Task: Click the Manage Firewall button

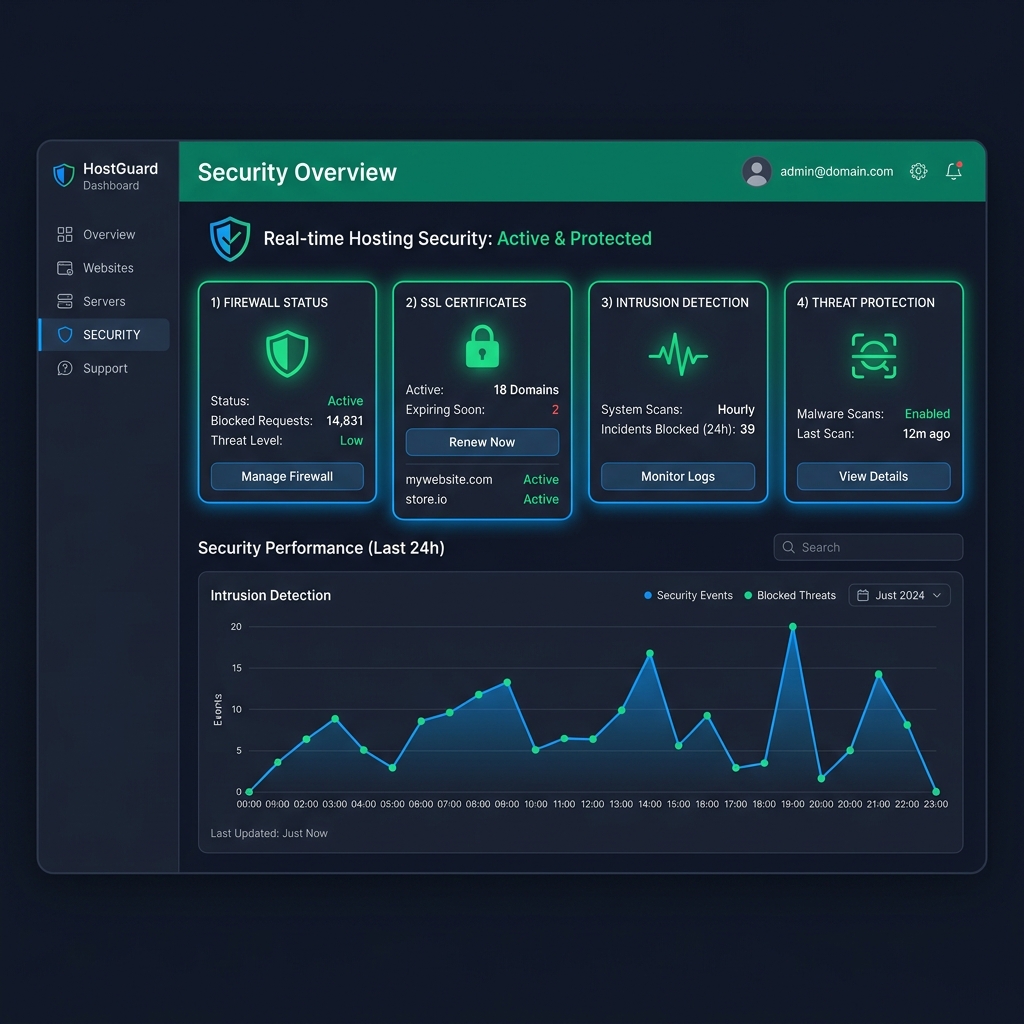Action: pos(287,476)
